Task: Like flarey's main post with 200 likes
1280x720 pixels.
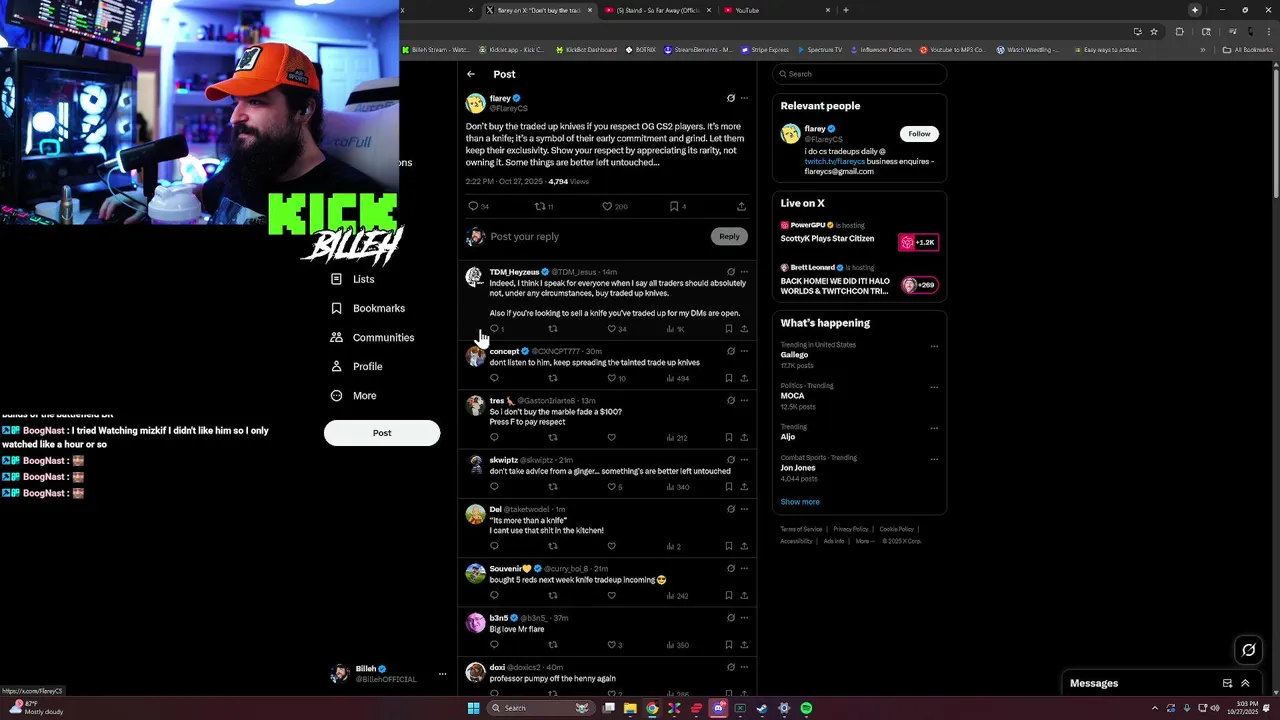Action: point(607,206)
